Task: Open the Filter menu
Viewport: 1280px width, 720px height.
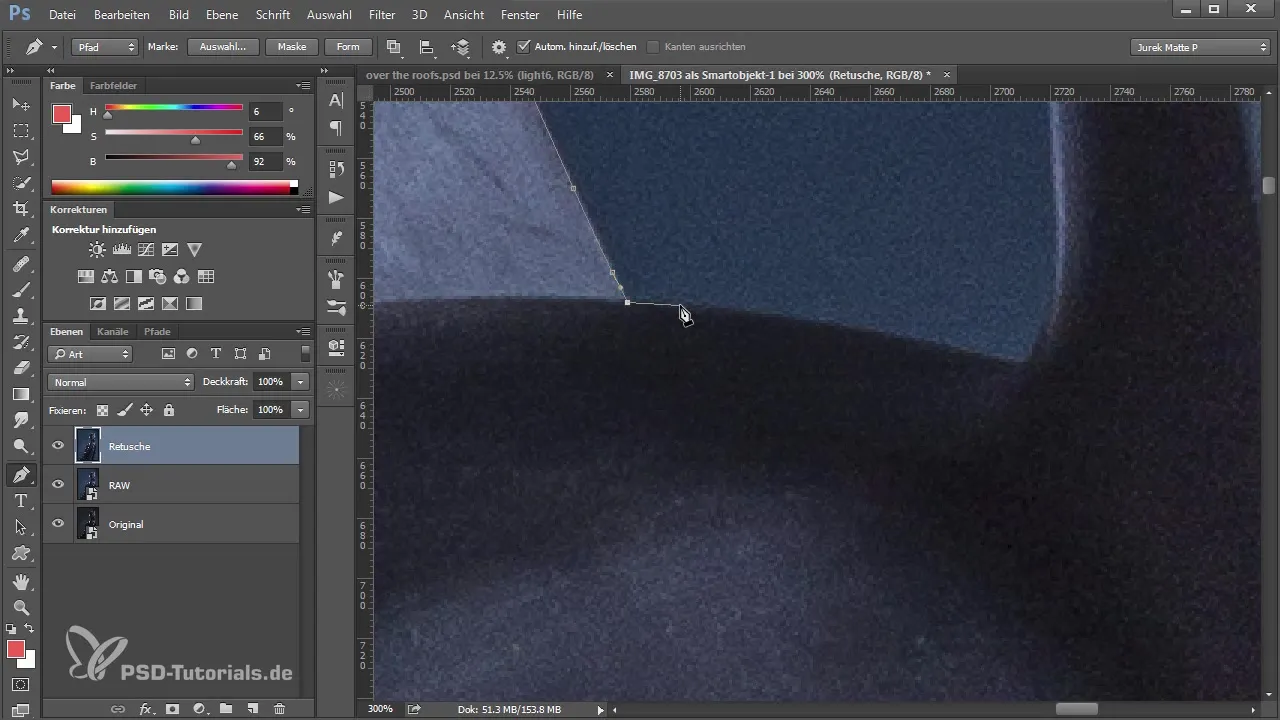Action: click(381, 15)
